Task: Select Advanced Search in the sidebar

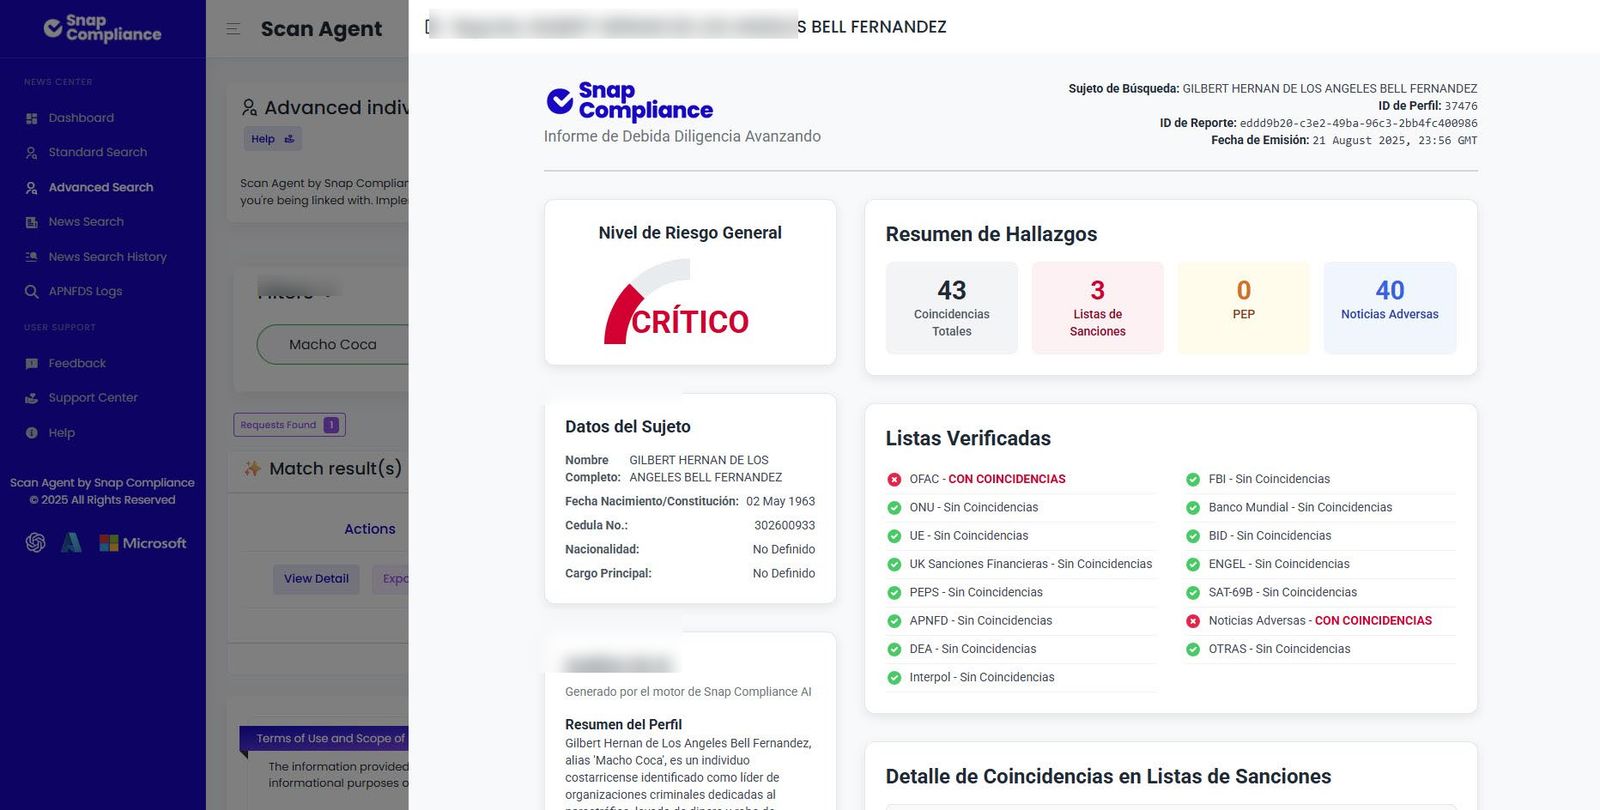Action: click(100, 187)
